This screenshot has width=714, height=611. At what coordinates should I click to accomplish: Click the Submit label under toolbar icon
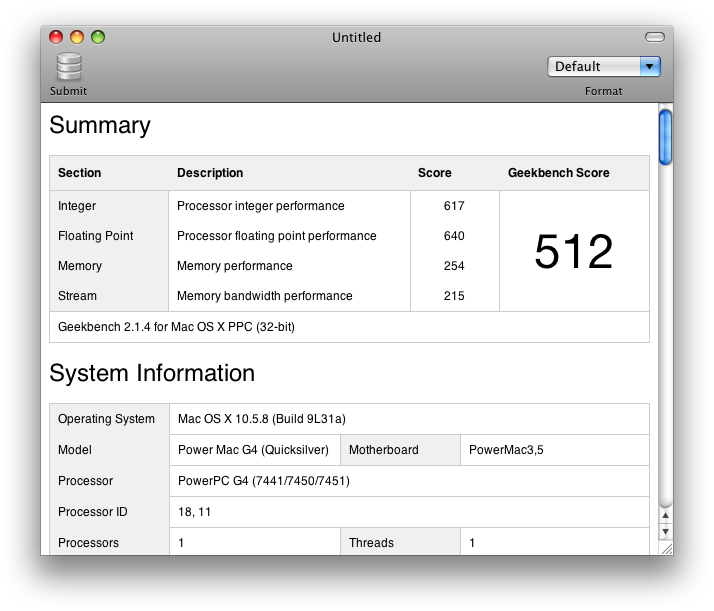point(68,91)
